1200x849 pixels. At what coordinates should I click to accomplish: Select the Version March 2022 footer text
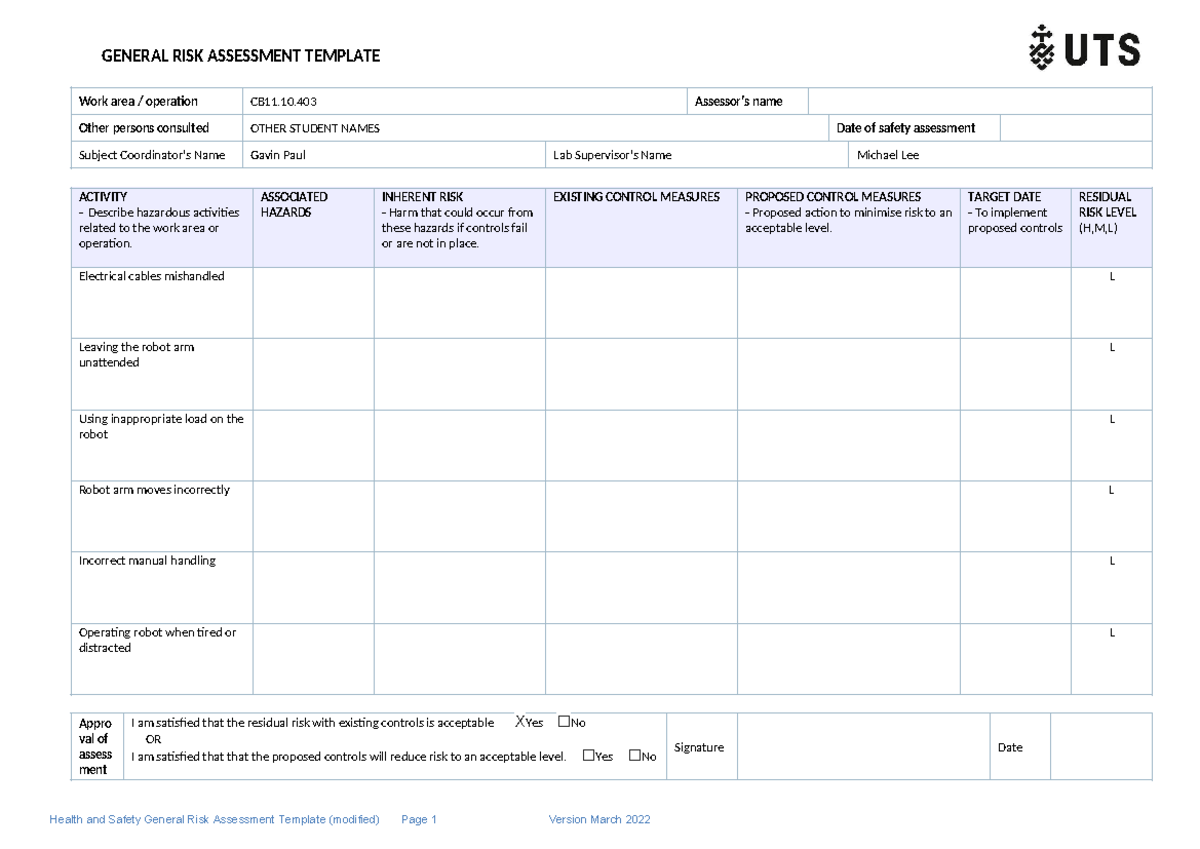pyautogui.click(x=599, y=819)
